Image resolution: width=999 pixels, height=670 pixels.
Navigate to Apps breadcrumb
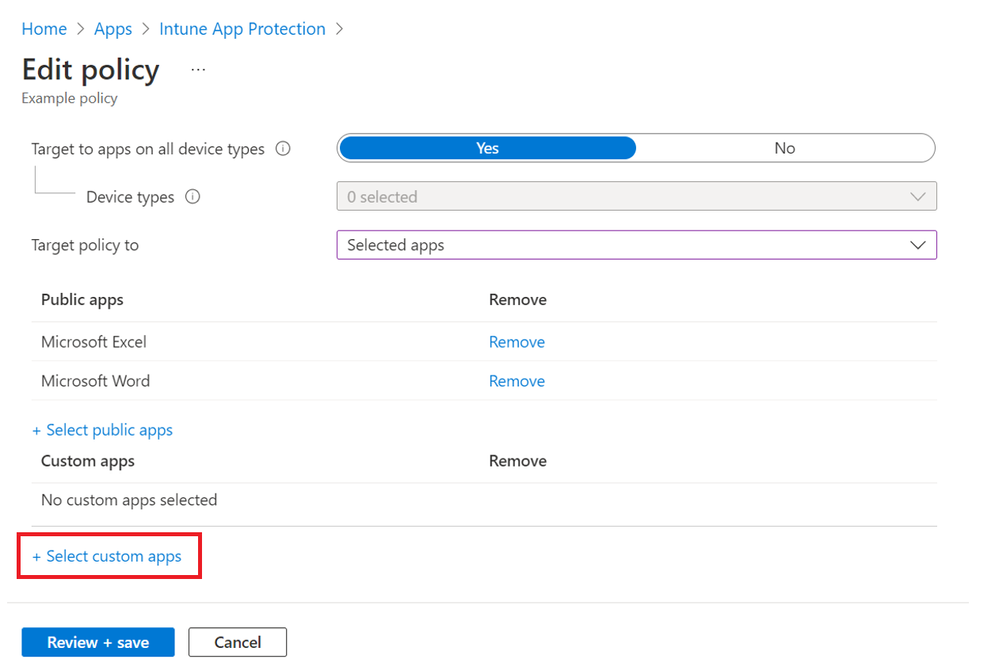coord(113,29)
